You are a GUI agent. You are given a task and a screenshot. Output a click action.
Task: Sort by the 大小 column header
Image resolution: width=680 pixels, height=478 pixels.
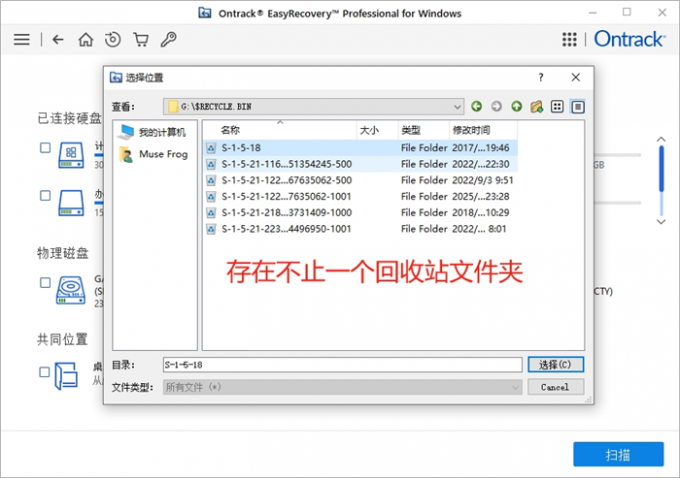(x=377, y=130)
